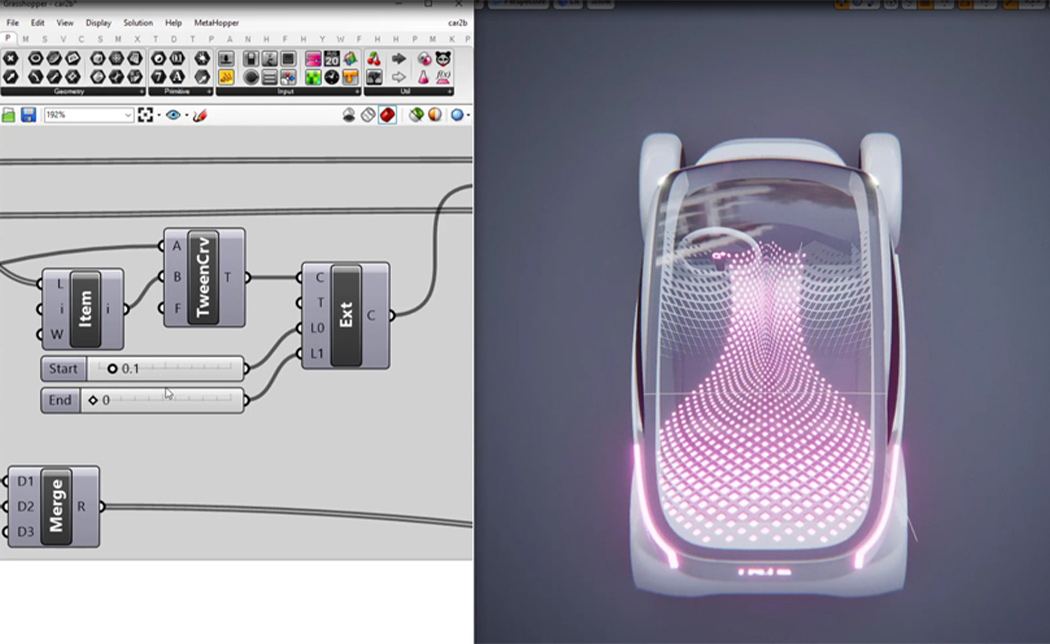1050x644 pixels.
Task: Save the definition with the blue disk icon
Action: (x=29, y=114)
